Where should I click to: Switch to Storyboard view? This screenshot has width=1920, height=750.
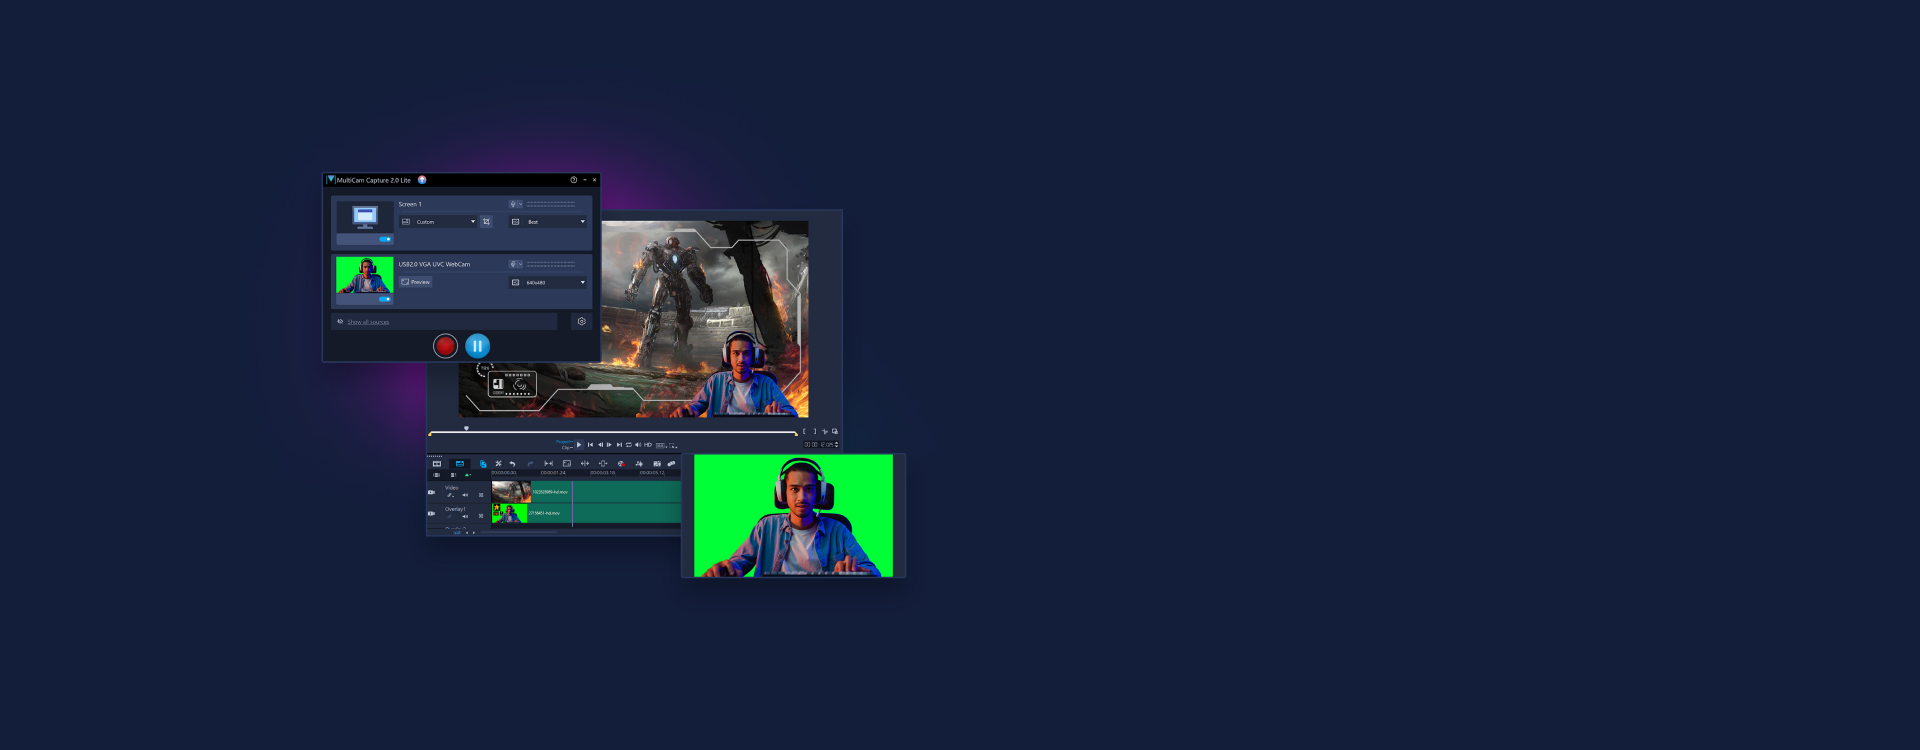click(x=437, y=464)
